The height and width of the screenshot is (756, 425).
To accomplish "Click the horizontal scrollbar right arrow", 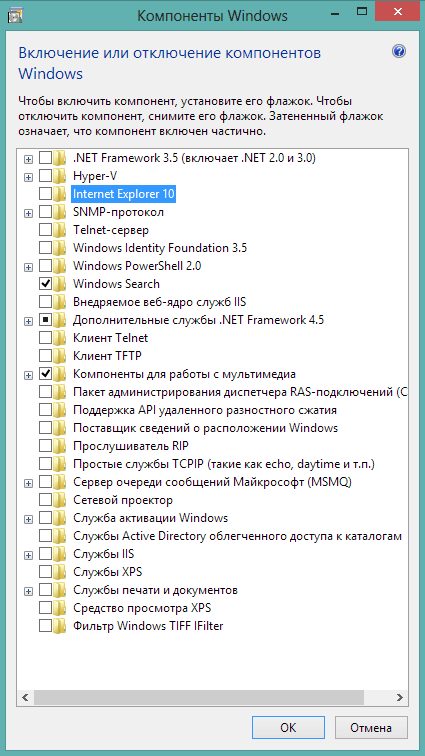I will [x=399, y=697].
